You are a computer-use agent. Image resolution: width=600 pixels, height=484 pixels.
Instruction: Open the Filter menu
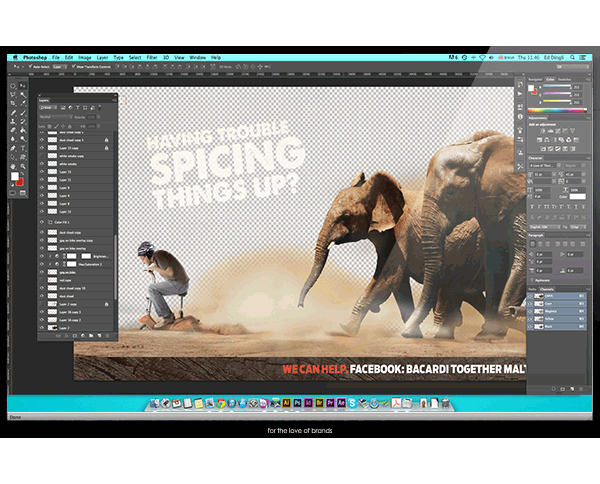pyautogui.click(x=152, y=57)
